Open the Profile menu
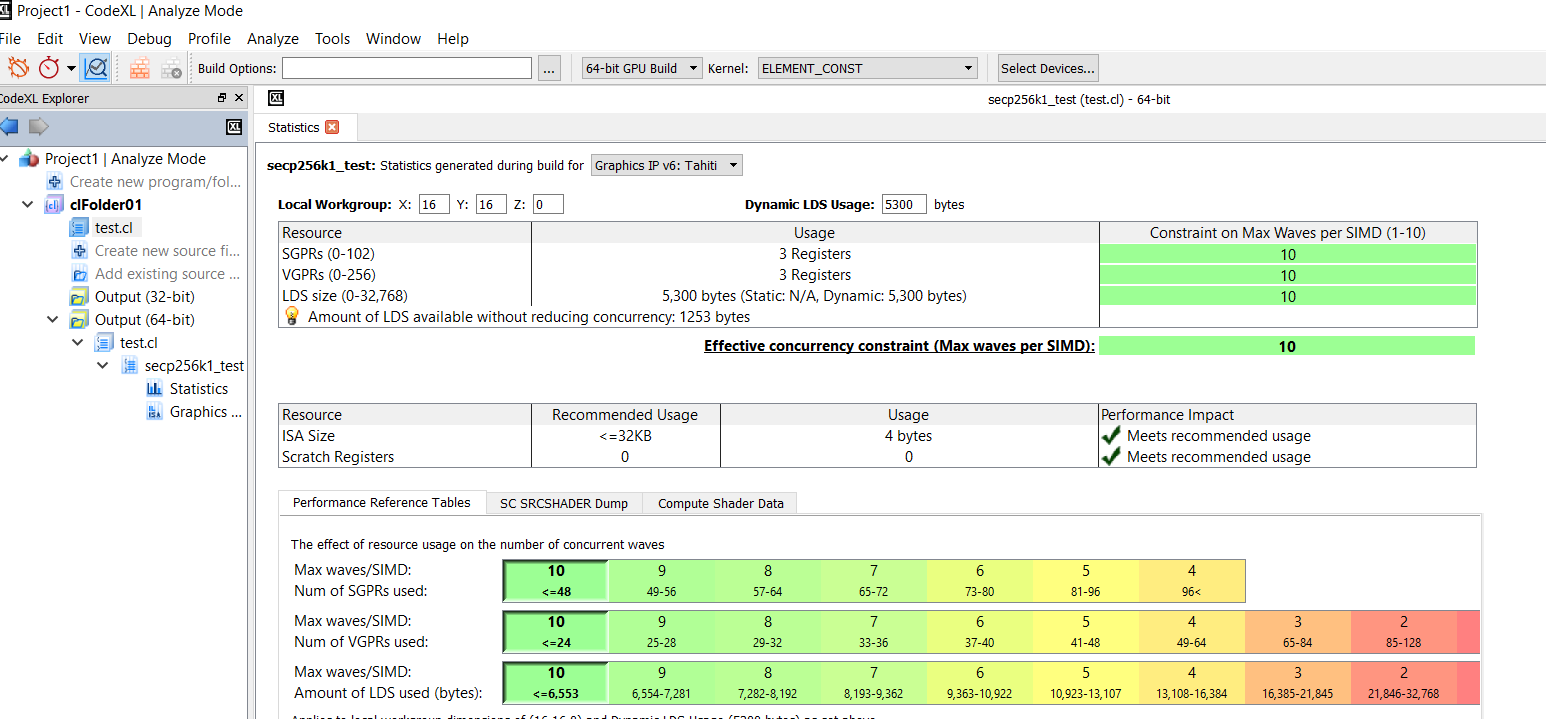This screenshot has width=1546, height=719. [x=209, y=39]
